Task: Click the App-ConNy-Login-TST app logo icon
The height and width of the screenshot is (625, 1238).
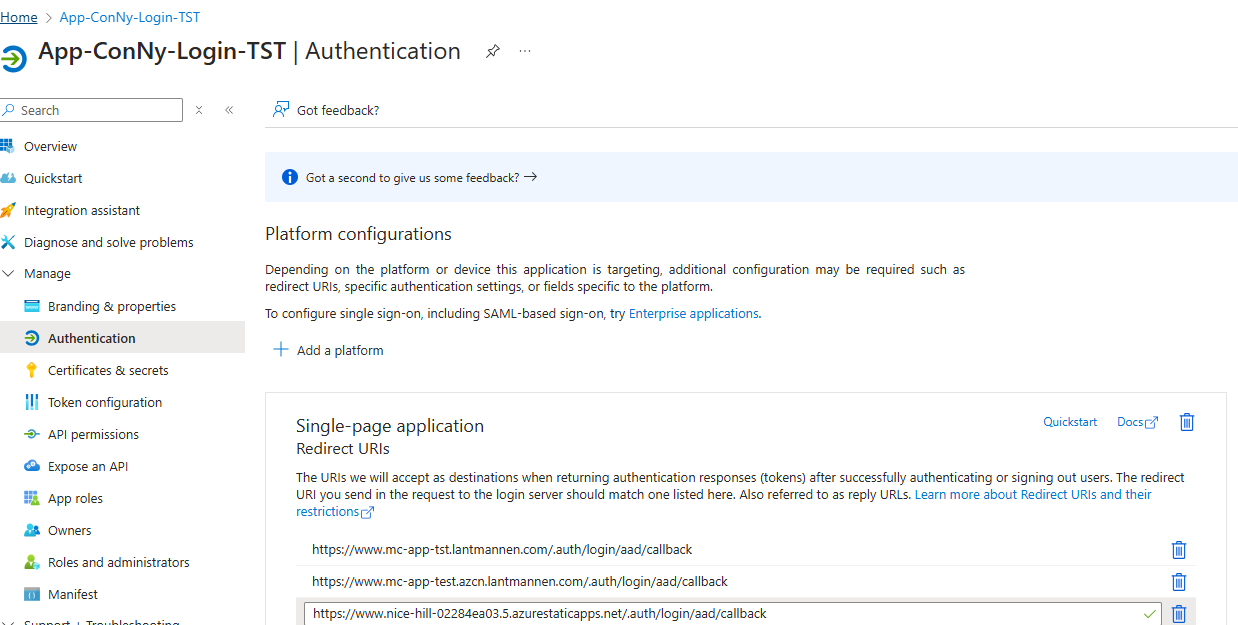Action: 14,59
